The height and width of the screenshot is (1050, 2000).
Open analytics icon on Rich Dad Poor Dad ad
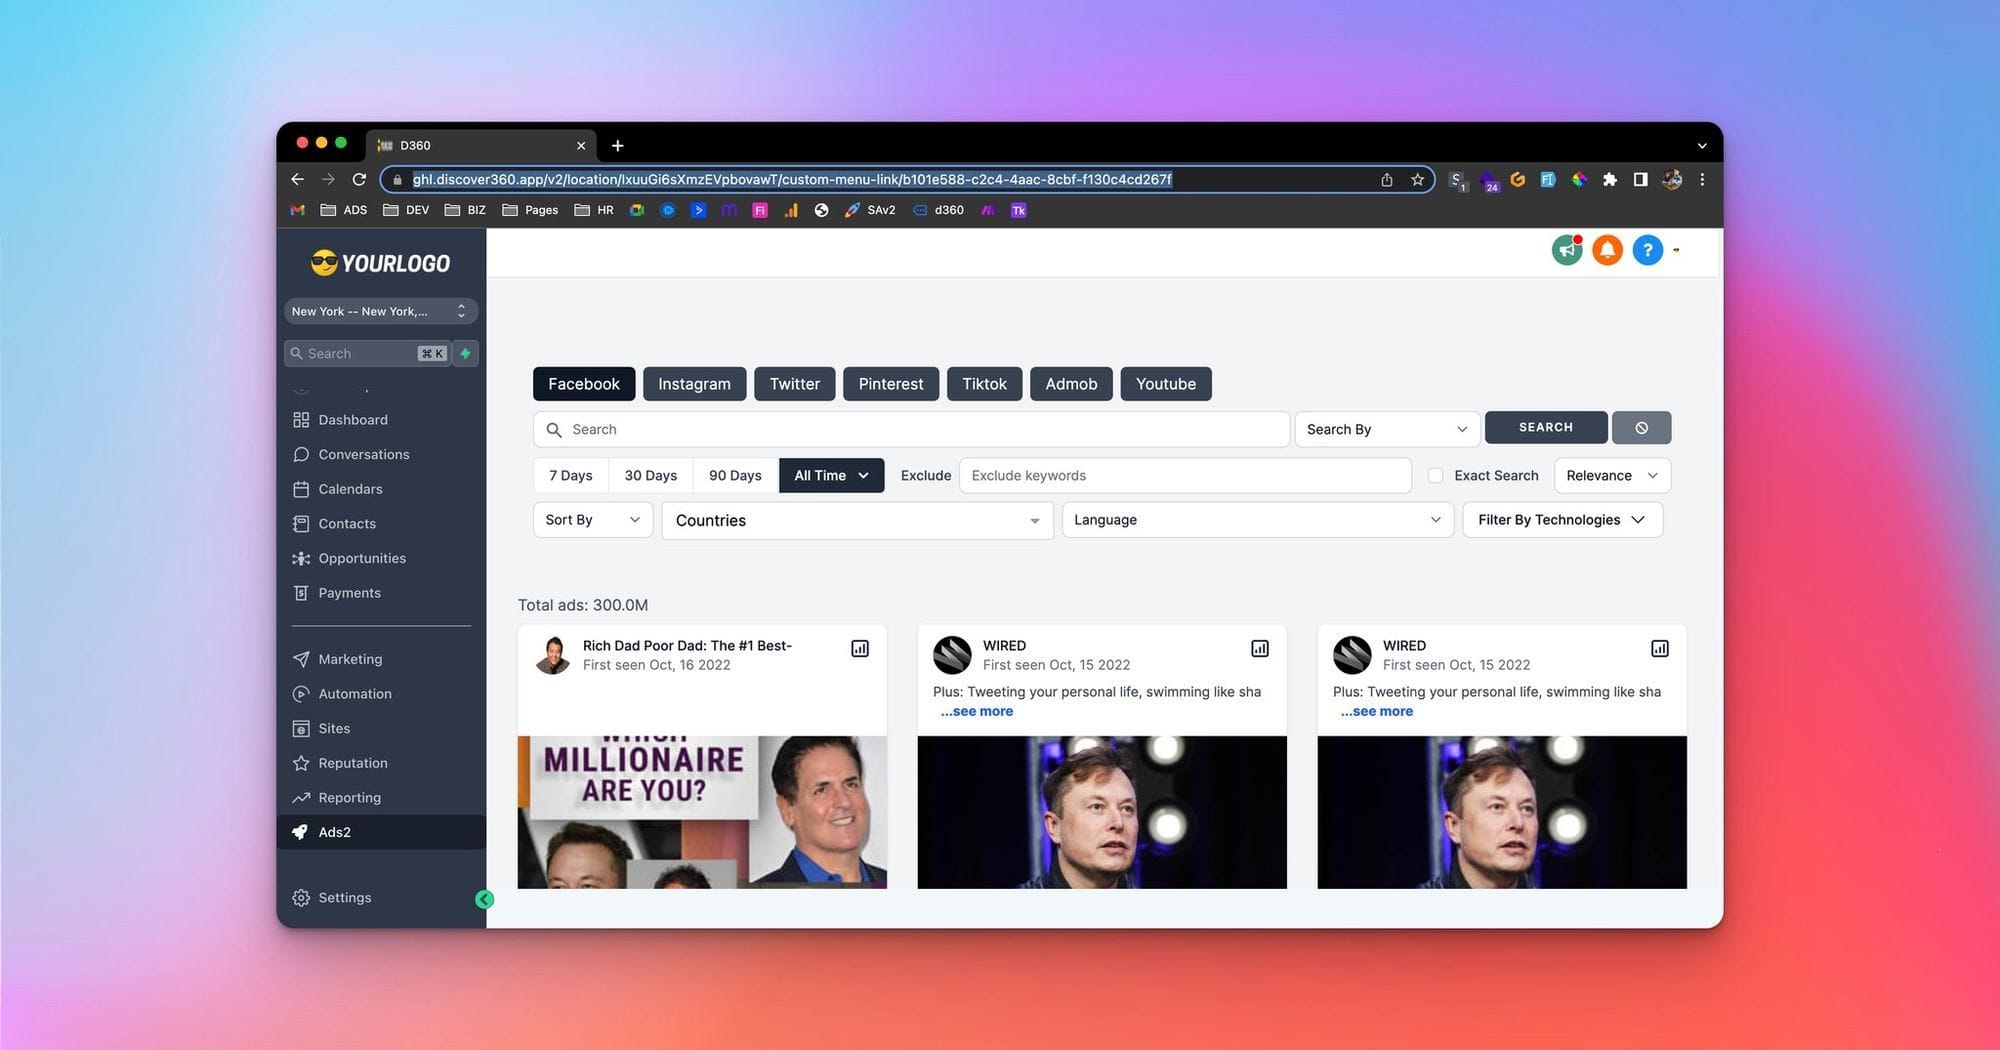(860, 649)
